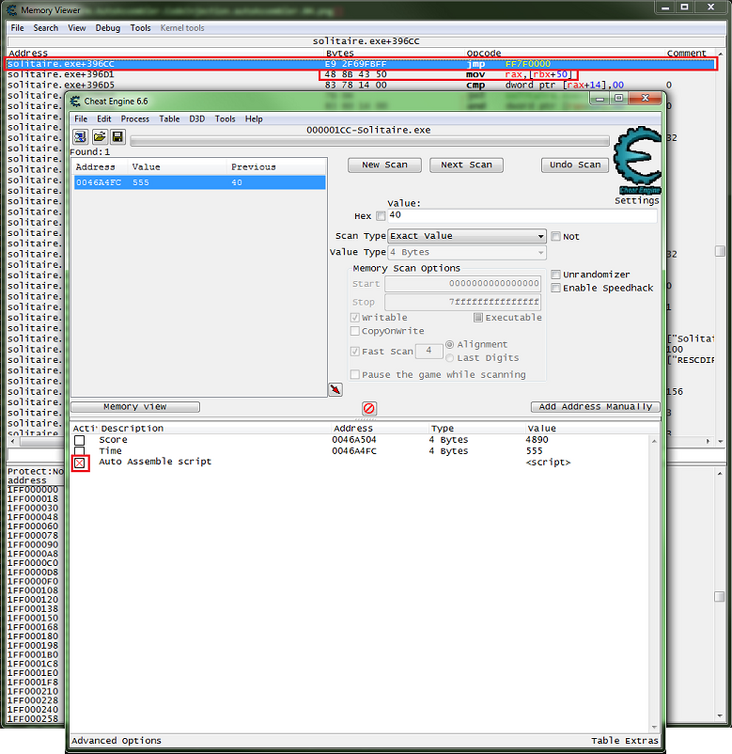Toggle the Auto Assemble script checkbox
The image size is (732, 754).
coord(80,463)
